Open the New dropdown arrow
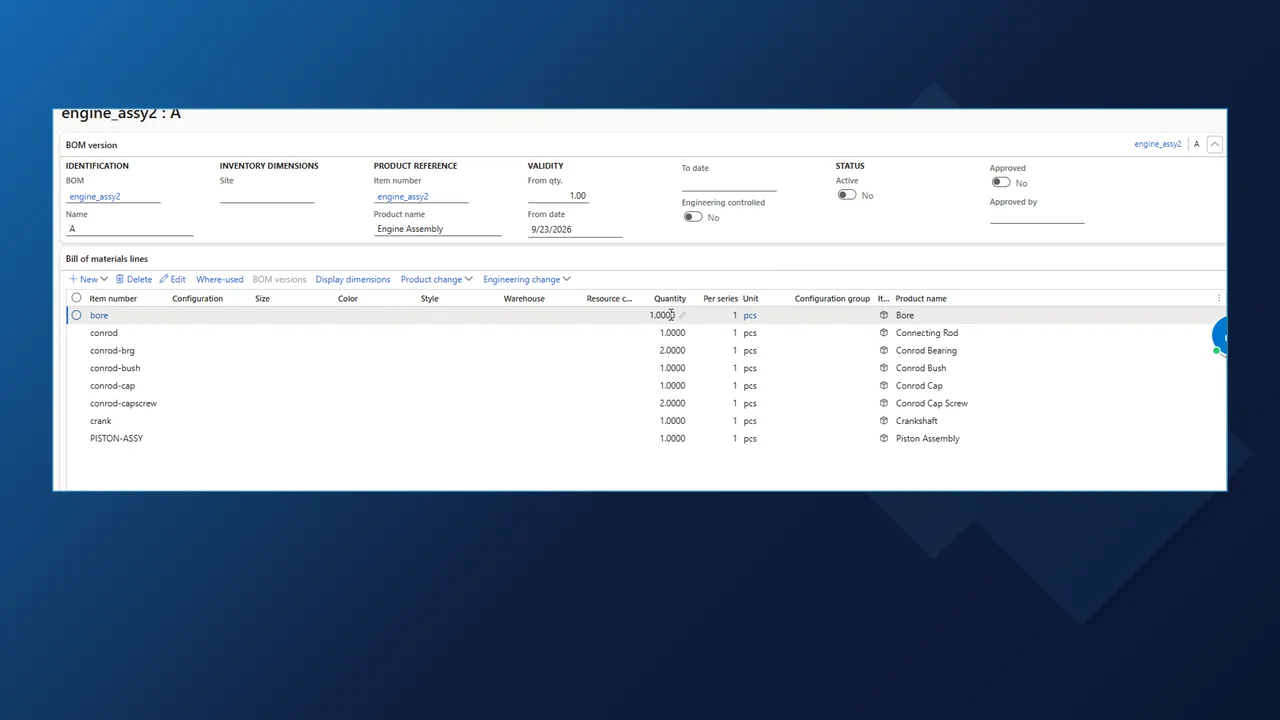Viewport: 1280px width, 720px height. point(104,279)
